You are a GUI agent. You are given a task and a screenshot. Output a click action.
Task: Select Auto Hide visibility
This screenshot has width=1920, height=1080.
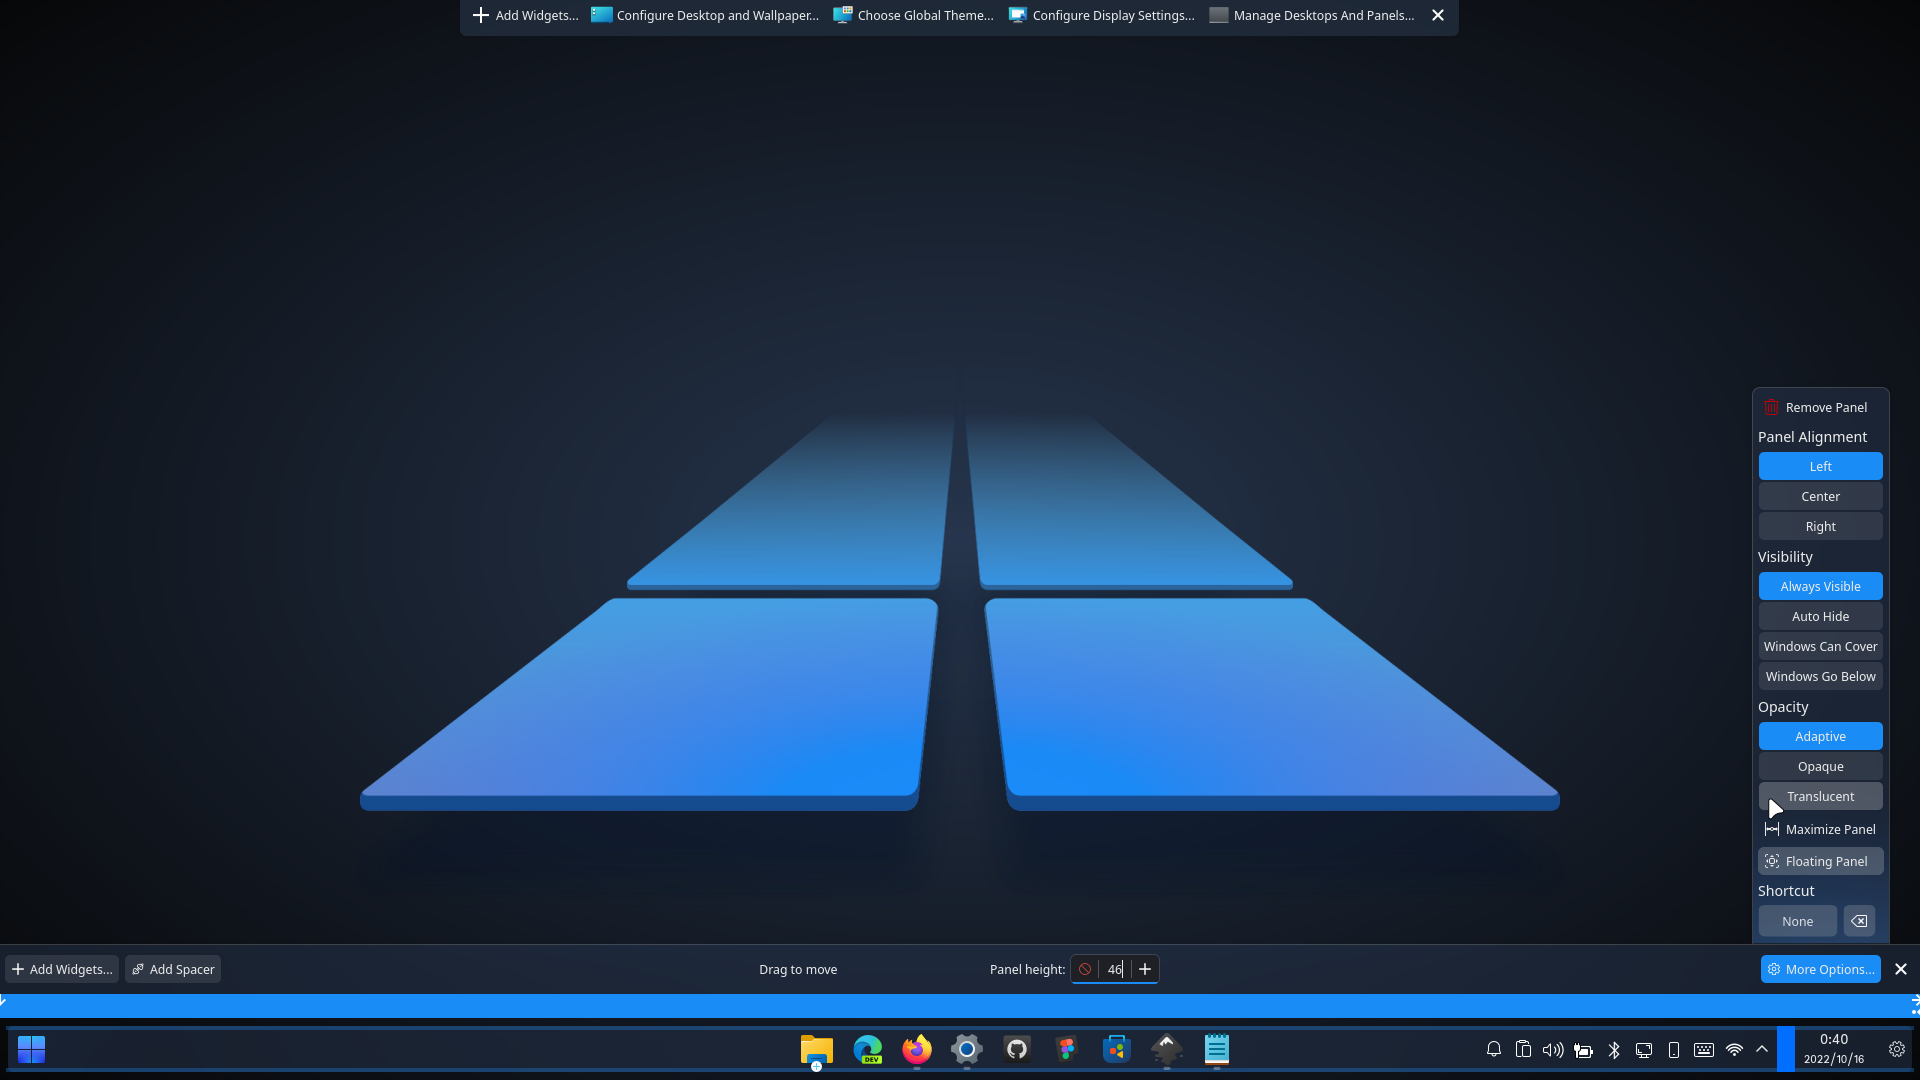(x=1820, y=616)
